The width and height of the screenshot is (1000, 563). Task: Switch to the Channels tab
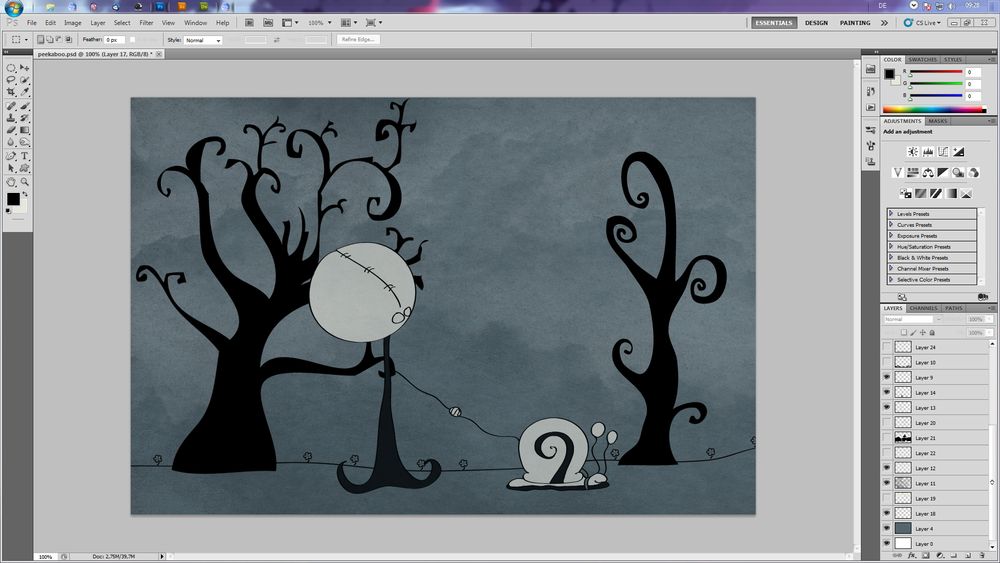coord(923,308)
